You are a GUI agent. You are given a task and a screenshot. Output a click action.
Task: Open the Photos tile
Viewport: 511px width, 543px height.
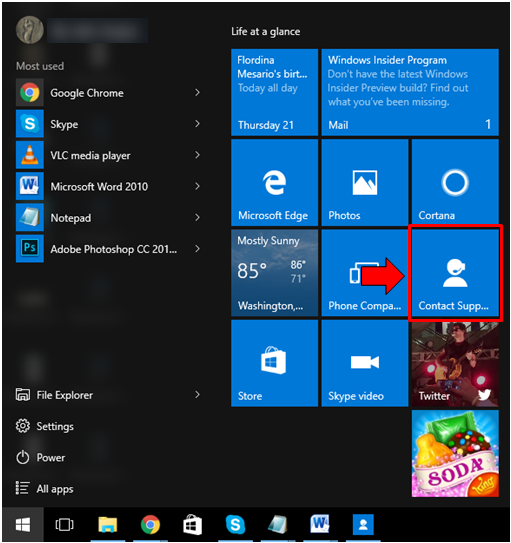[x=365, y=183]
